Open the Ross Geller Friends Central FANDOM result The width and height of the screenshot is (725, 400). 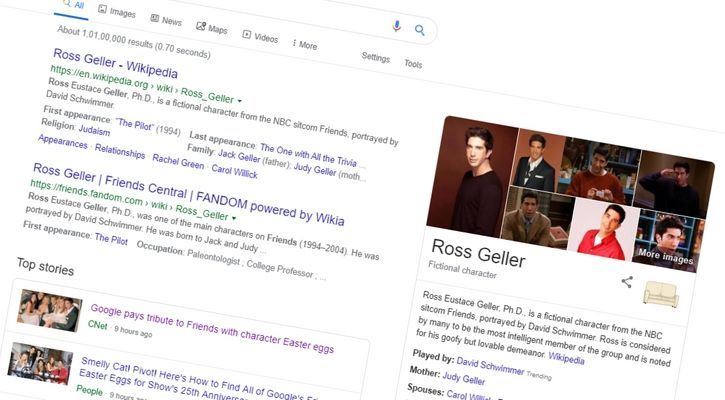point(188,194)
